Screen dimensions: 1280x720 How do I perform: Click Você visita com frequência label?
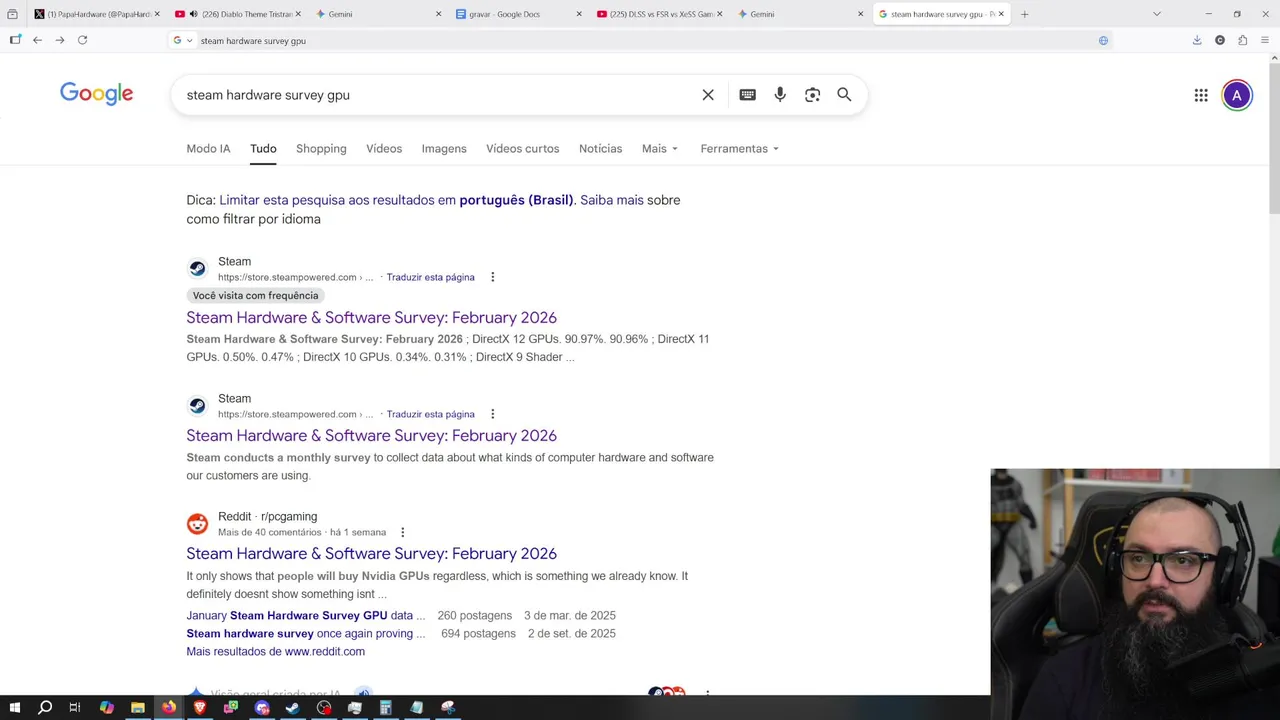point(255,295)
